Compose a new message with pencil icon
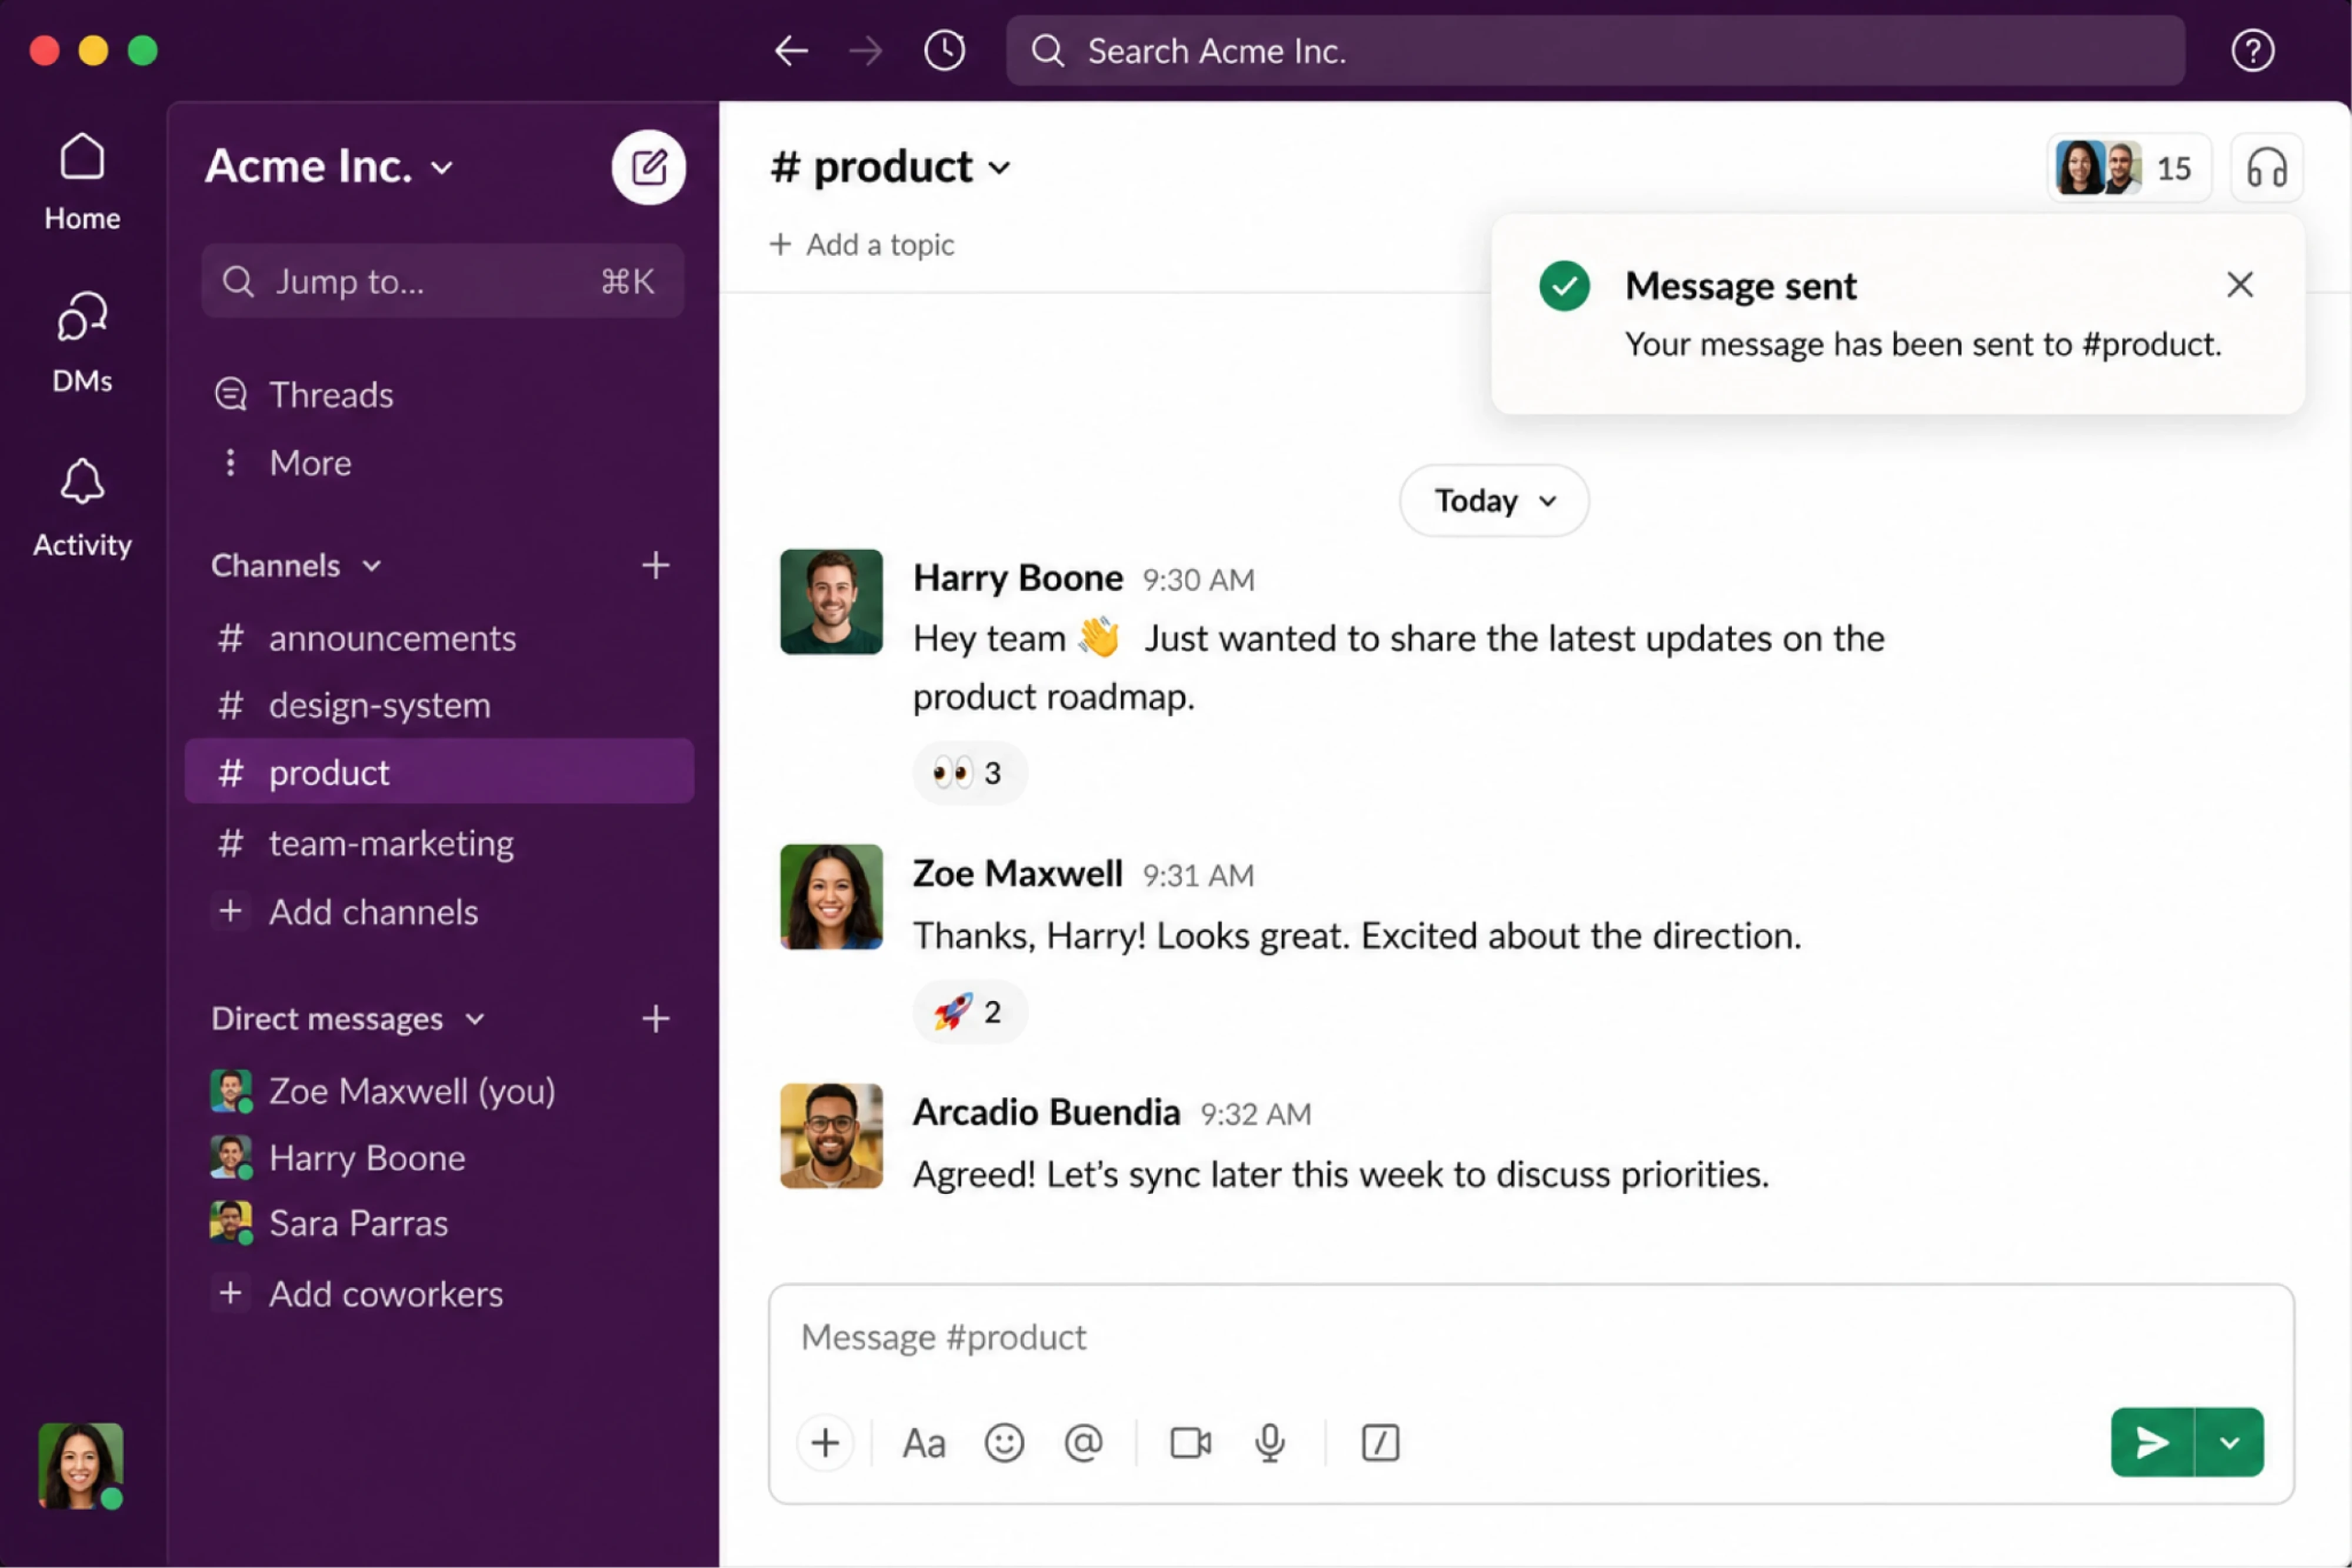 [649, 167]
